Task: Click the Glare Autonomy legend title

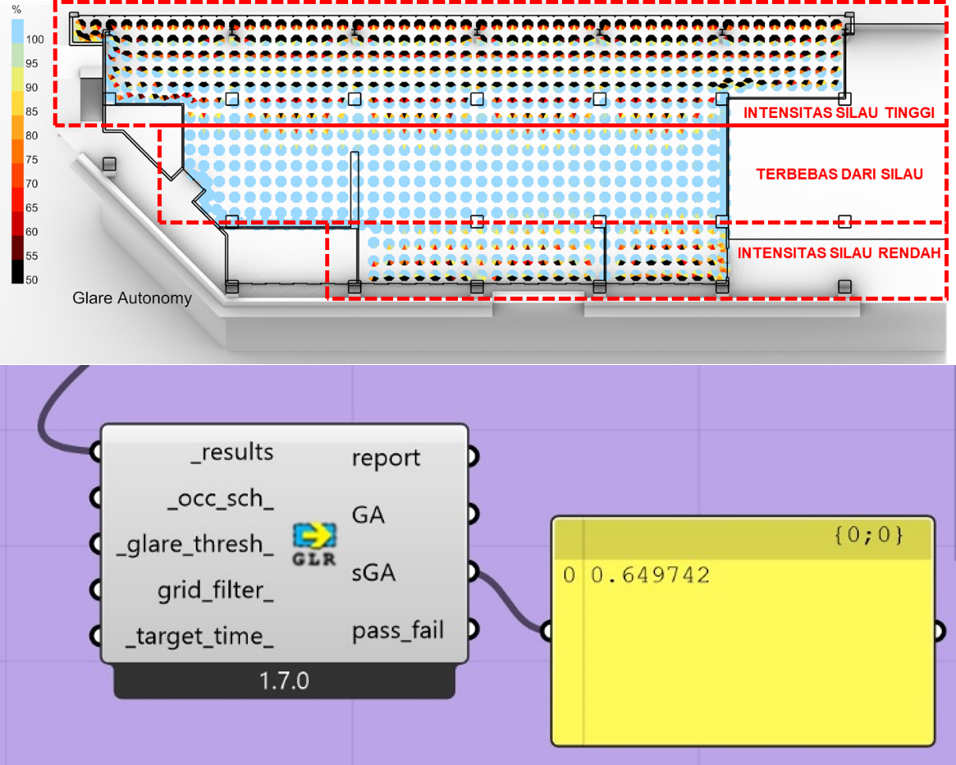Action: 132,298
